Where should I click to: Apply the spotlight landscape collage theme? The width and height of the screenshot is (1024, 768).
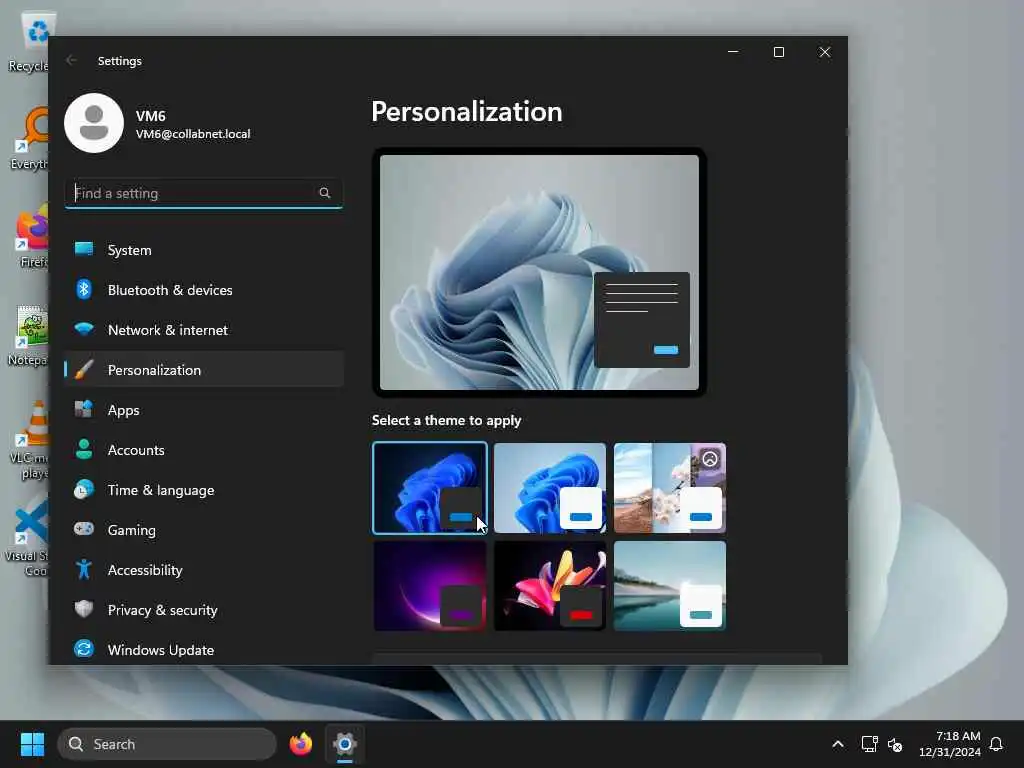click(670, 488)
